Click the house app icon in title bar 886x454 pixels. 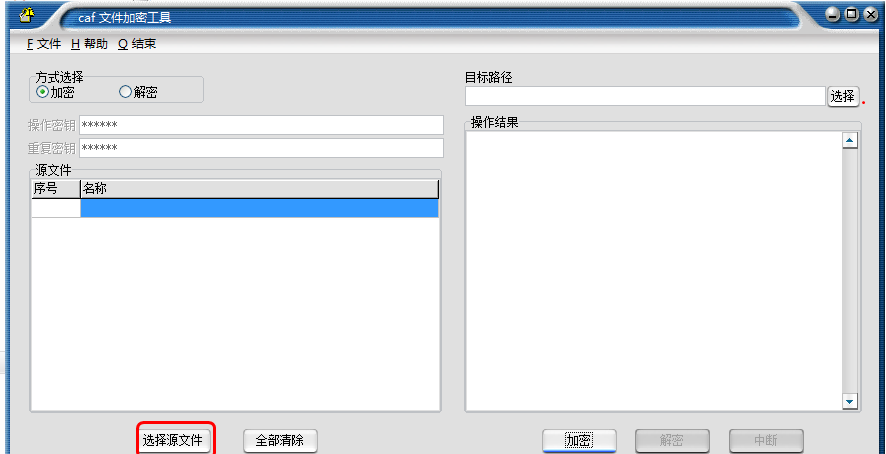[27, 14]
